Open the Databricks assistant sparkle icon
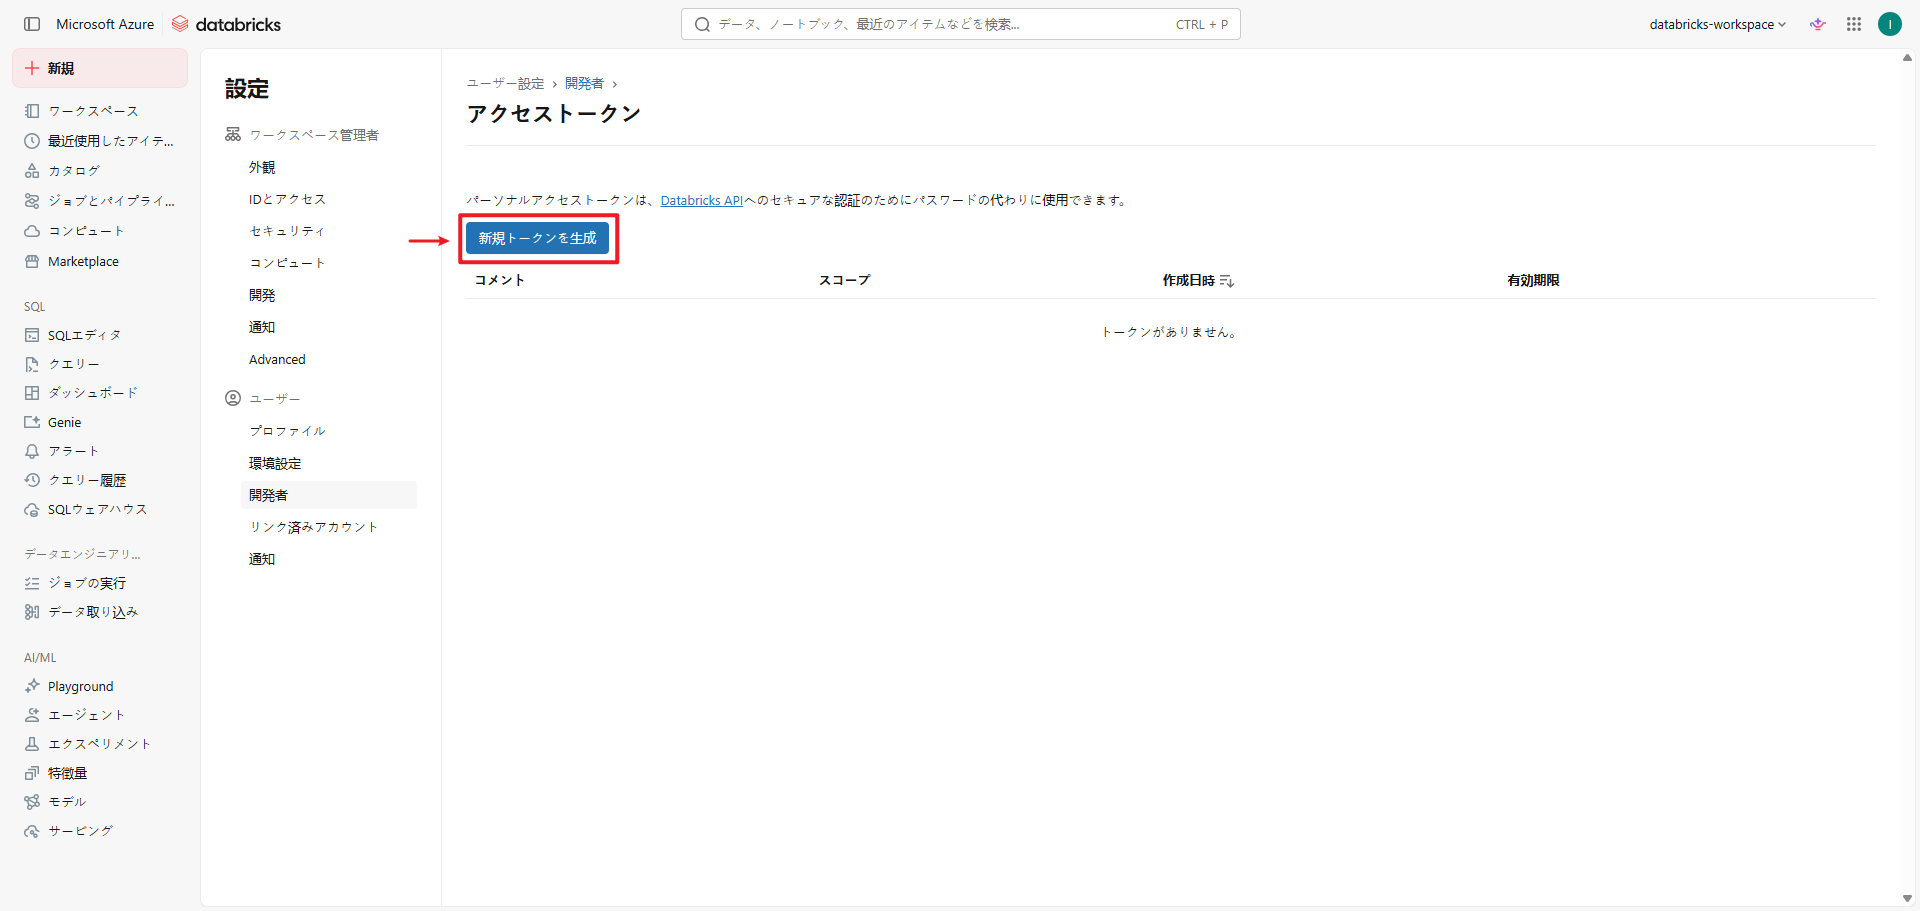 [x=1818, y=24]
